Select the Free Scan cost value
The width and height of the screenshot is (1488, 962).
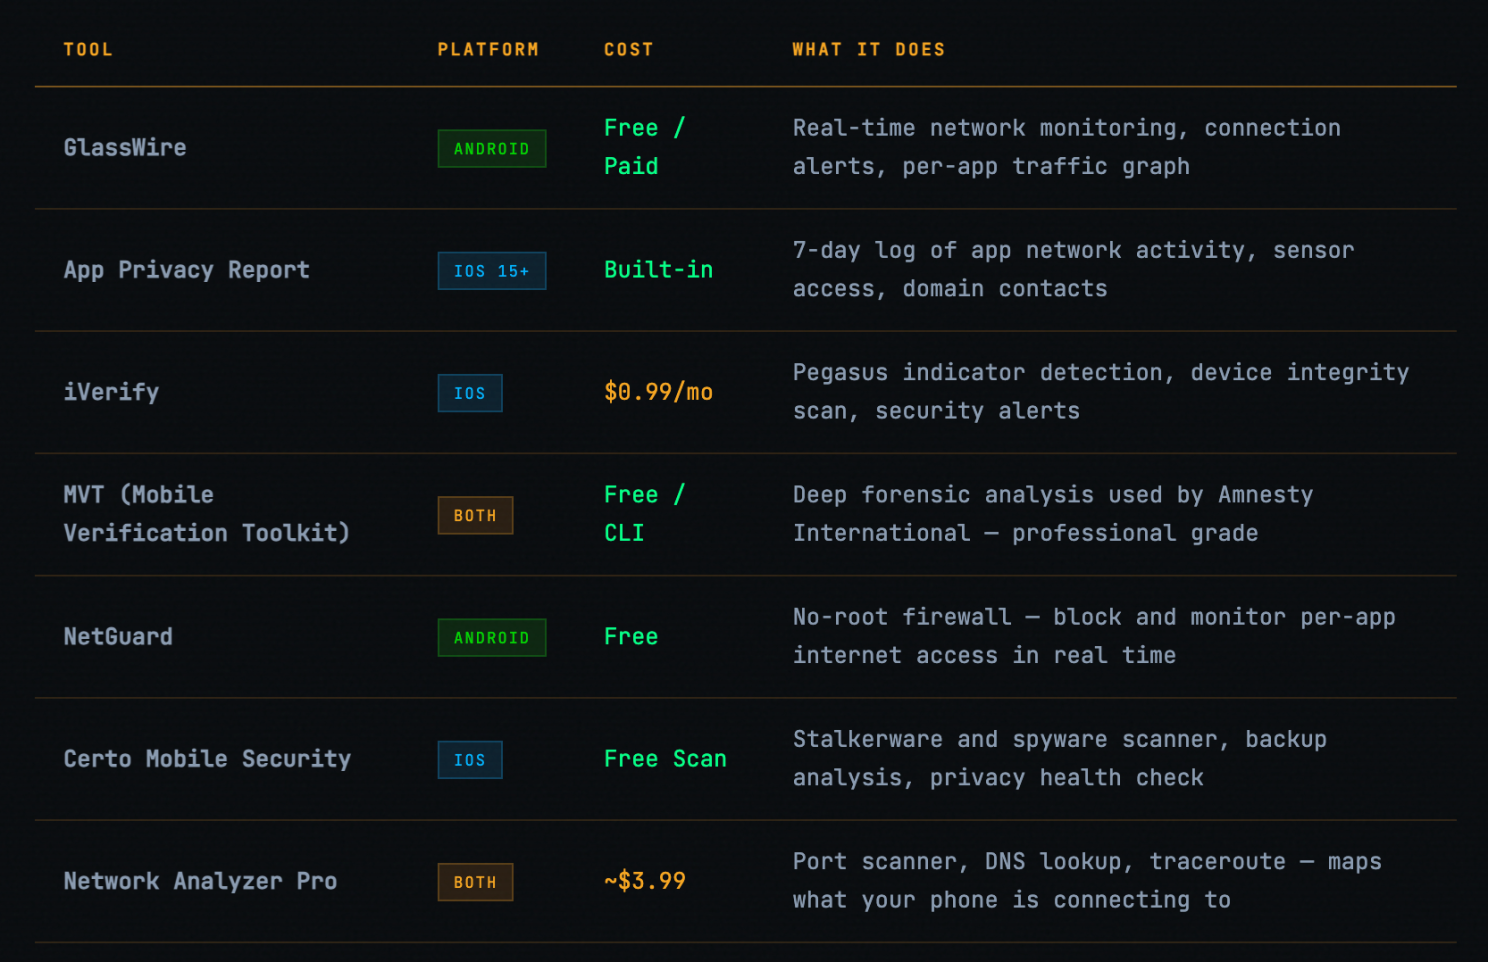pos(665,759)
